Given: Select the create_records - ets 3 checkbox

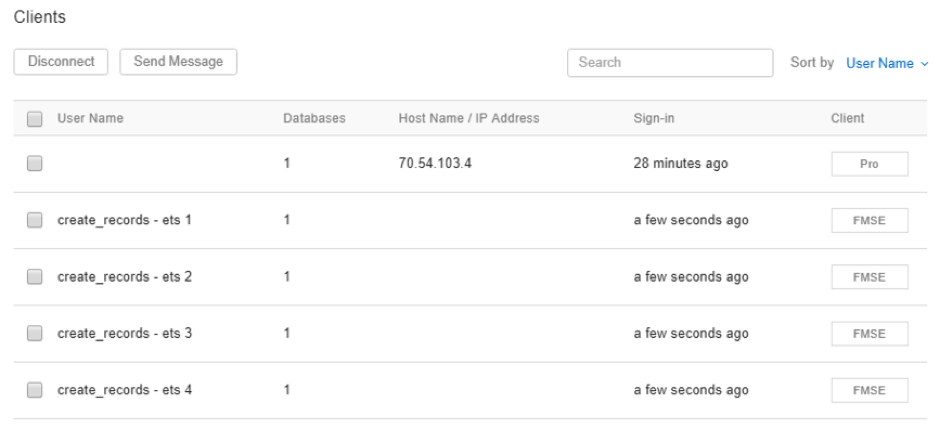Looking at the screenshot, I should pyautogui.click(x=35, y=333).
